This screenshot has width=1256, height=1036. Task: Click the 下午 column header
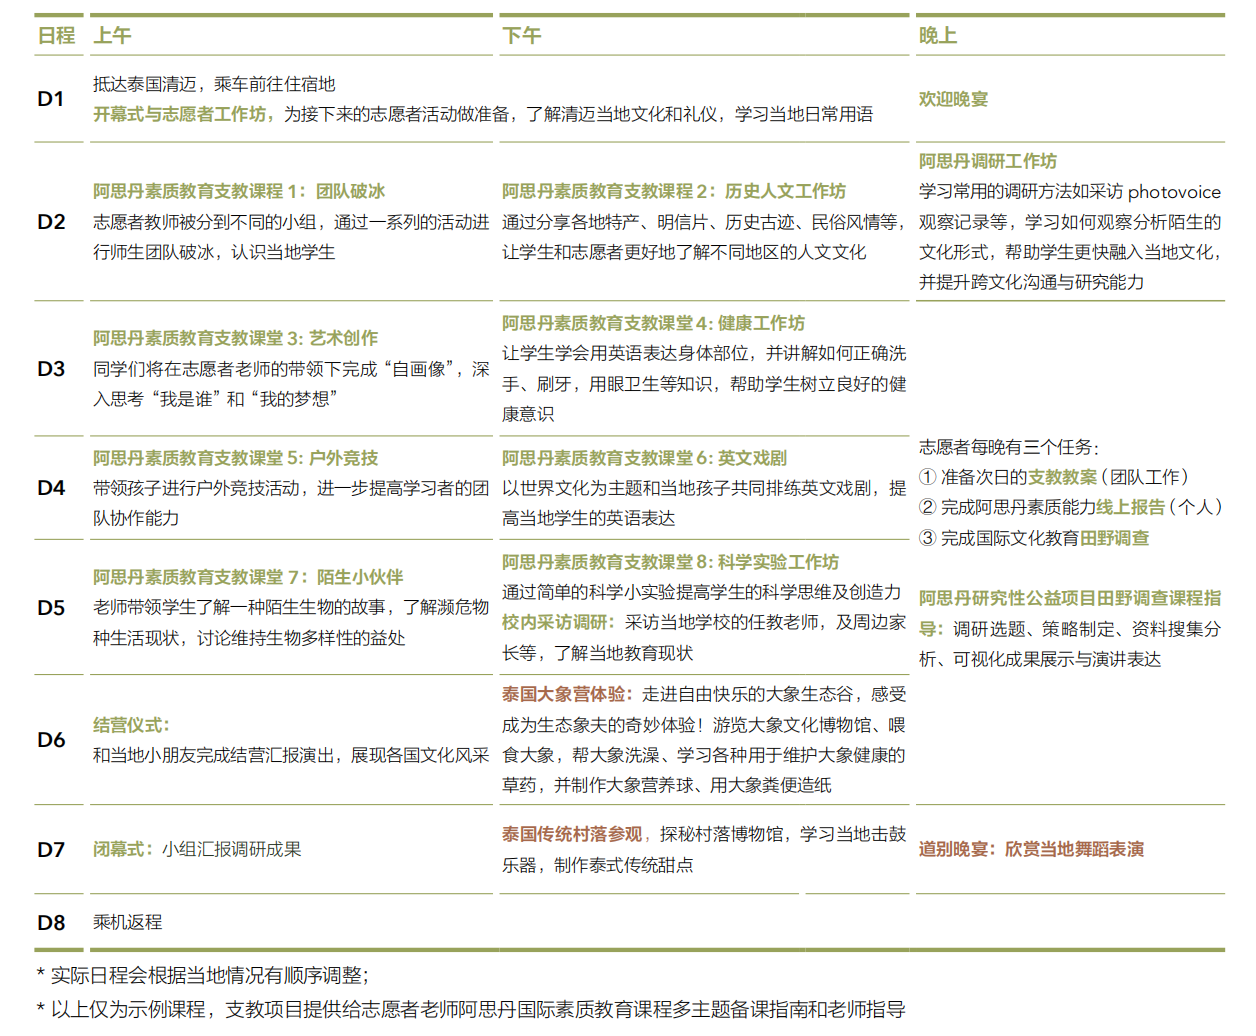tap(521, 36)
